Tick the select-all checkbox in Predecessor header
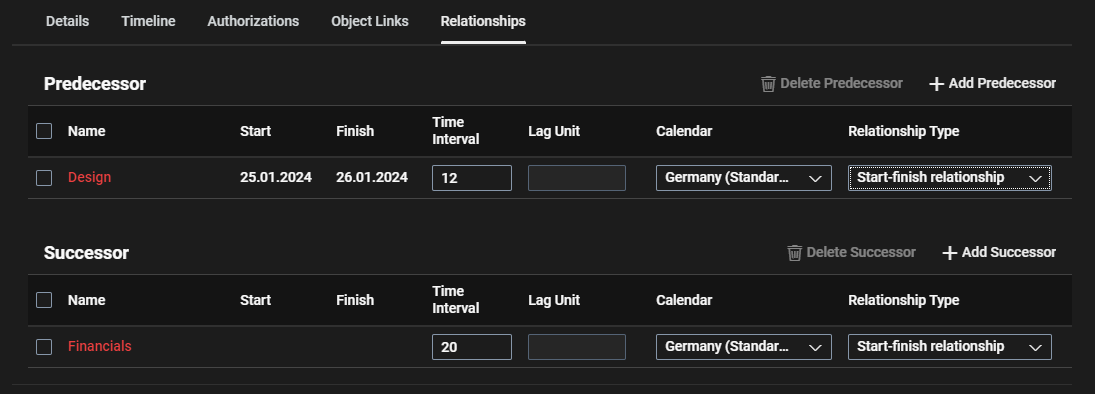The height and width of the screenshot is (394, 1095). pyautogui.click(x=44, y=131)
